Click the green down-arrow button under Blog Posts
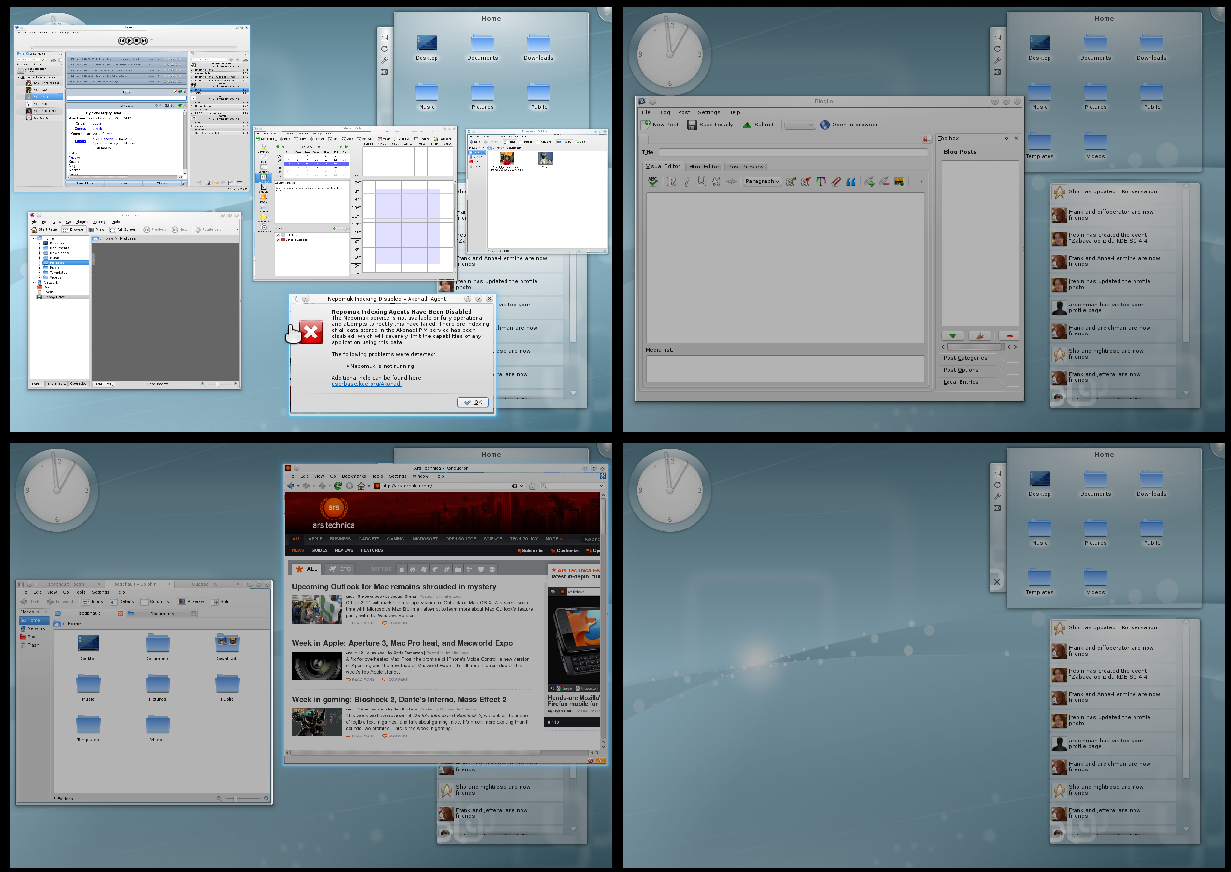Screen dimensions: 1231x872 click(953, 336)
